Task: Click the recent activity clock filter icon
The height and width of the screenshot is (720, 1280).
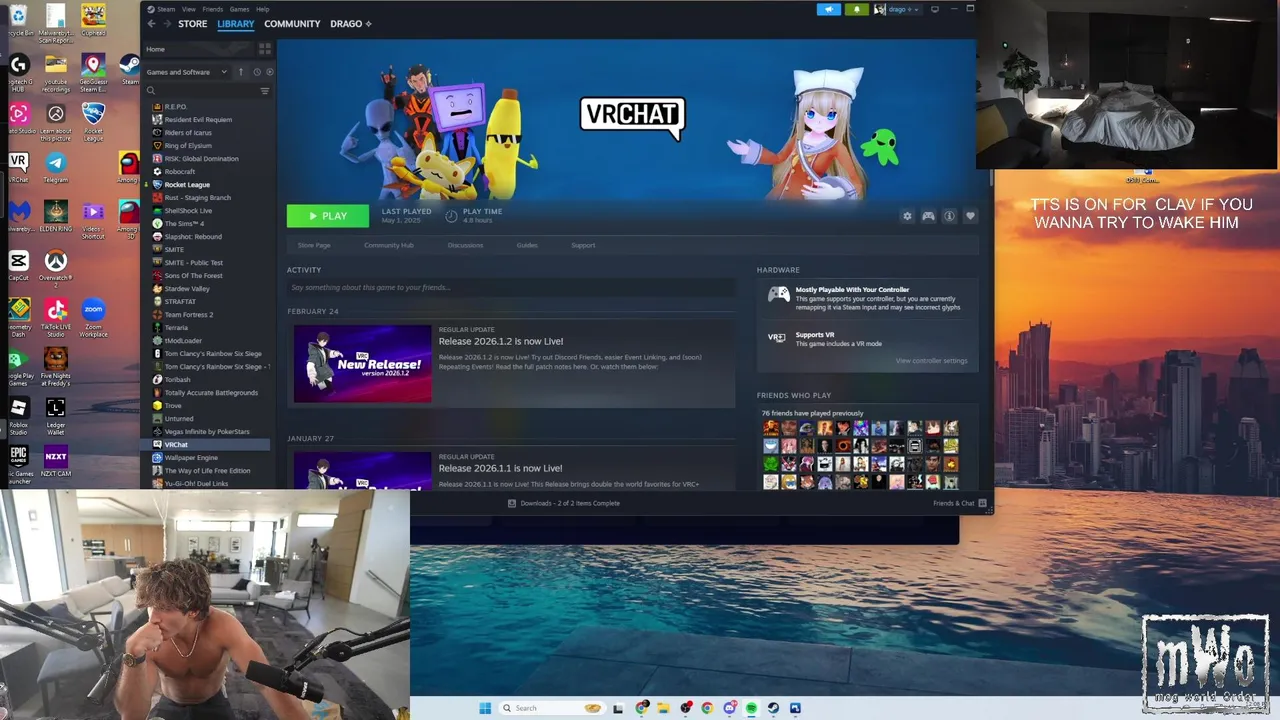Action: [256, 72]
